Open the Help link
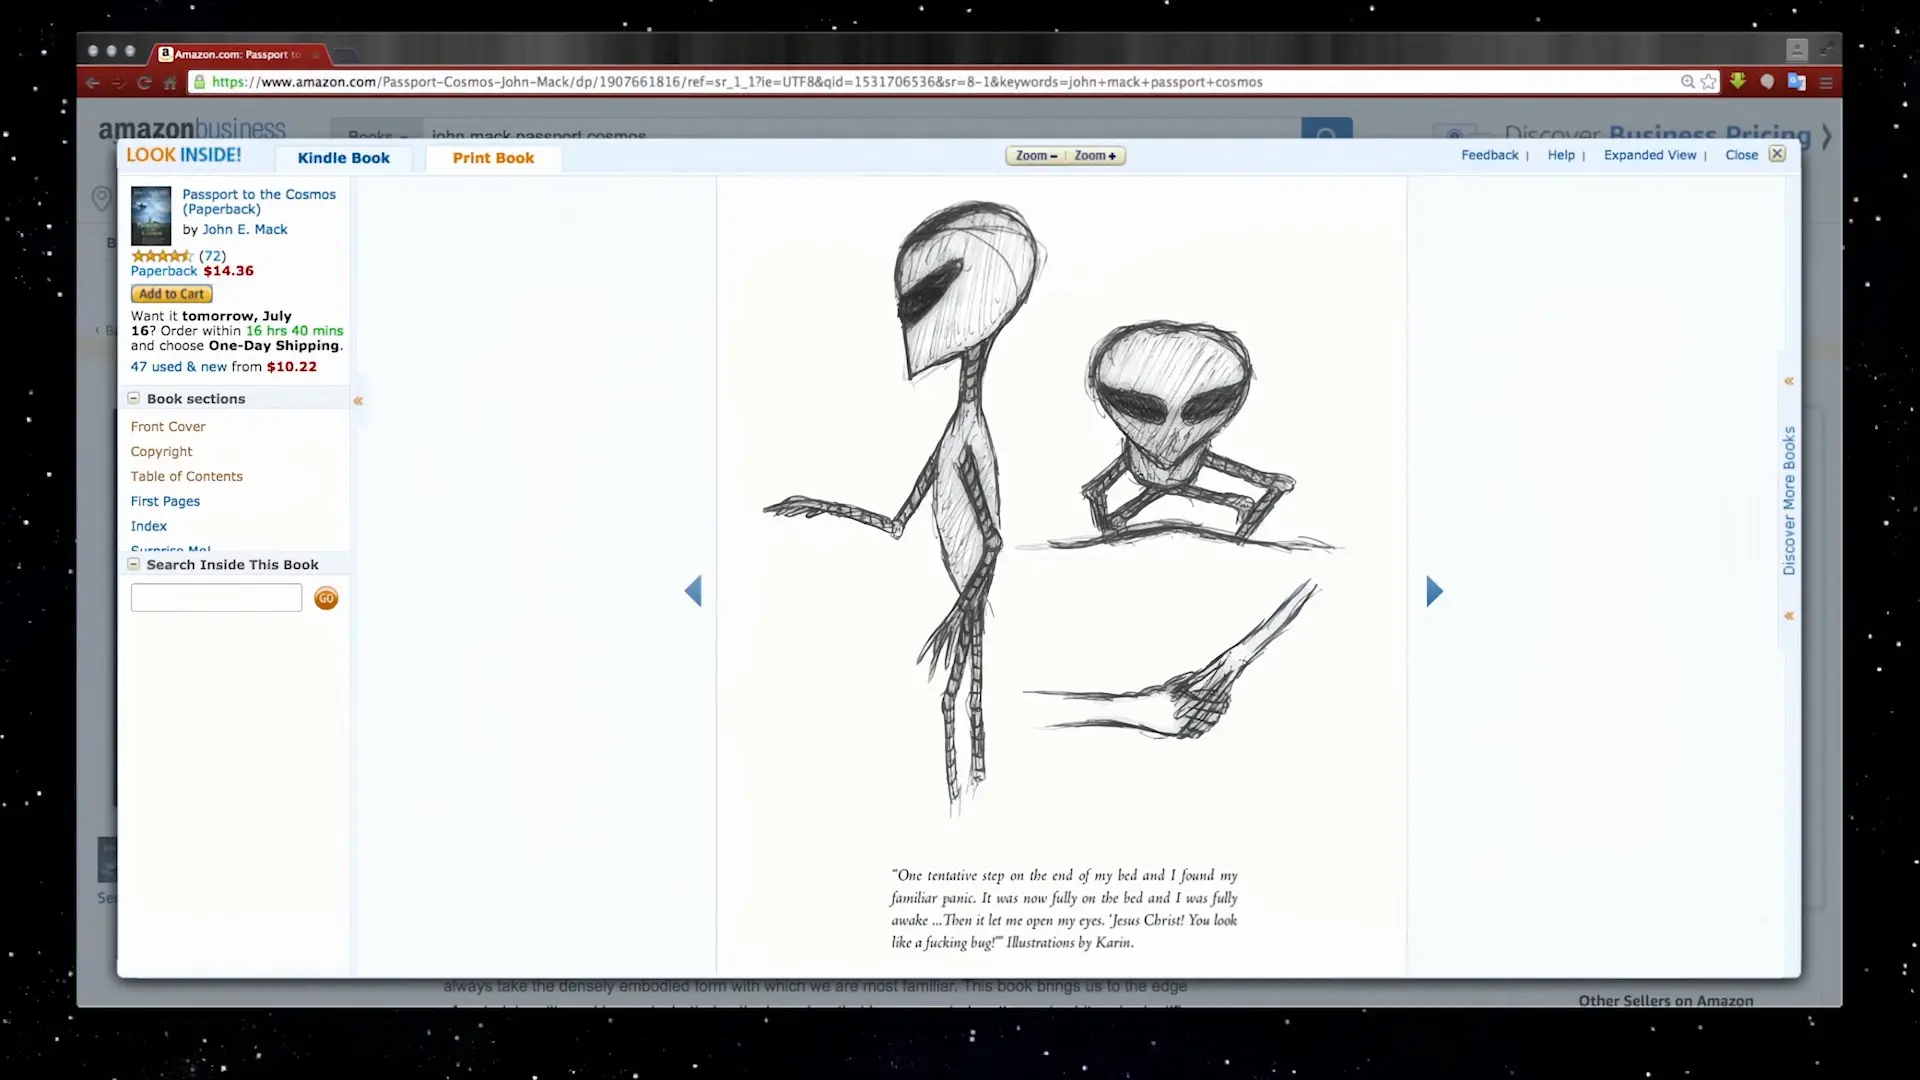Viewport: 1920px width, 1080px height. (1561, 155)
